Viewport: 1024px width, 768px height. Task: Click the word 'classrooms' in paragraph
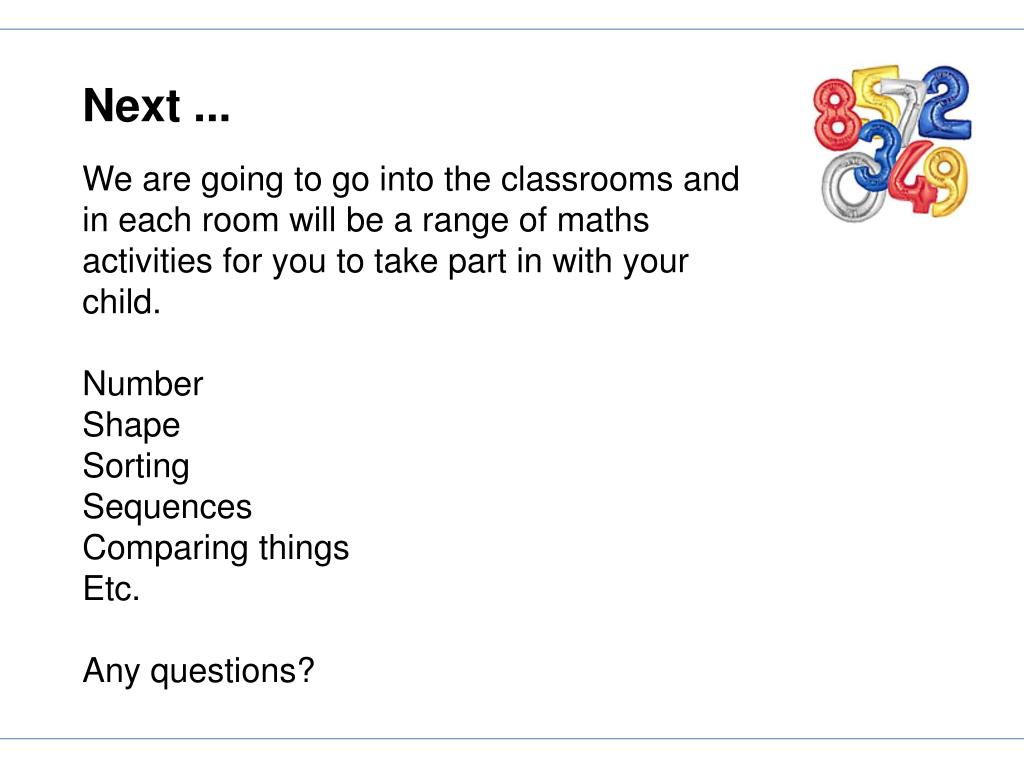(586, 179)
